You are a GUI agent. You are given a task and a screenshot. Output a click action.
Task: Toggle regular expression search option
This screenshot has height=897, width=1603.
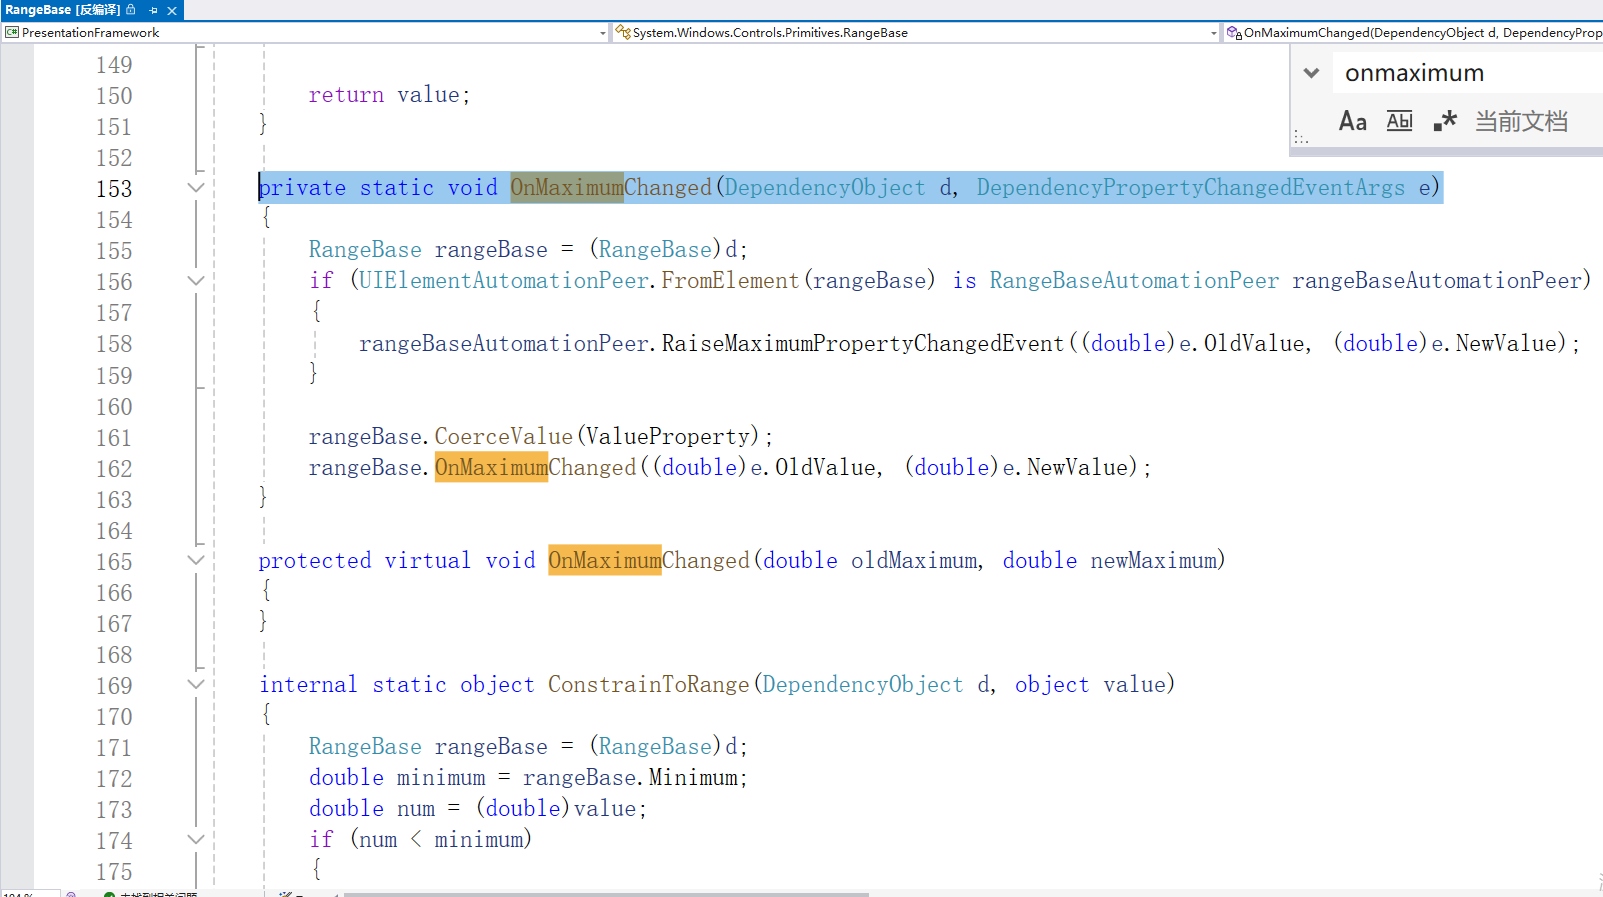coord(1444,122)
